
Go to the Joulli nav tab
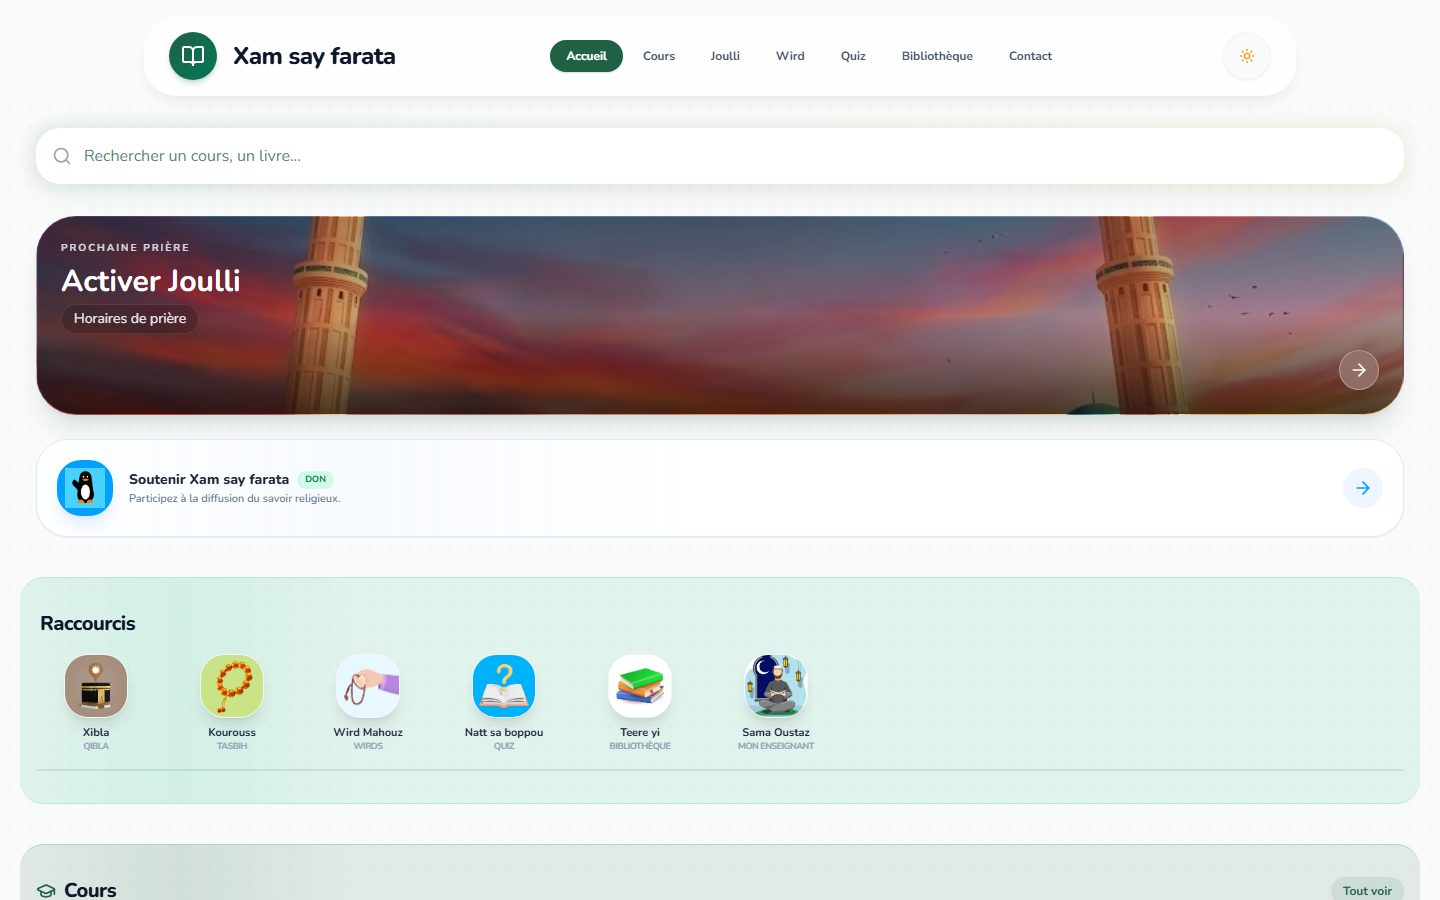point(725,56)
